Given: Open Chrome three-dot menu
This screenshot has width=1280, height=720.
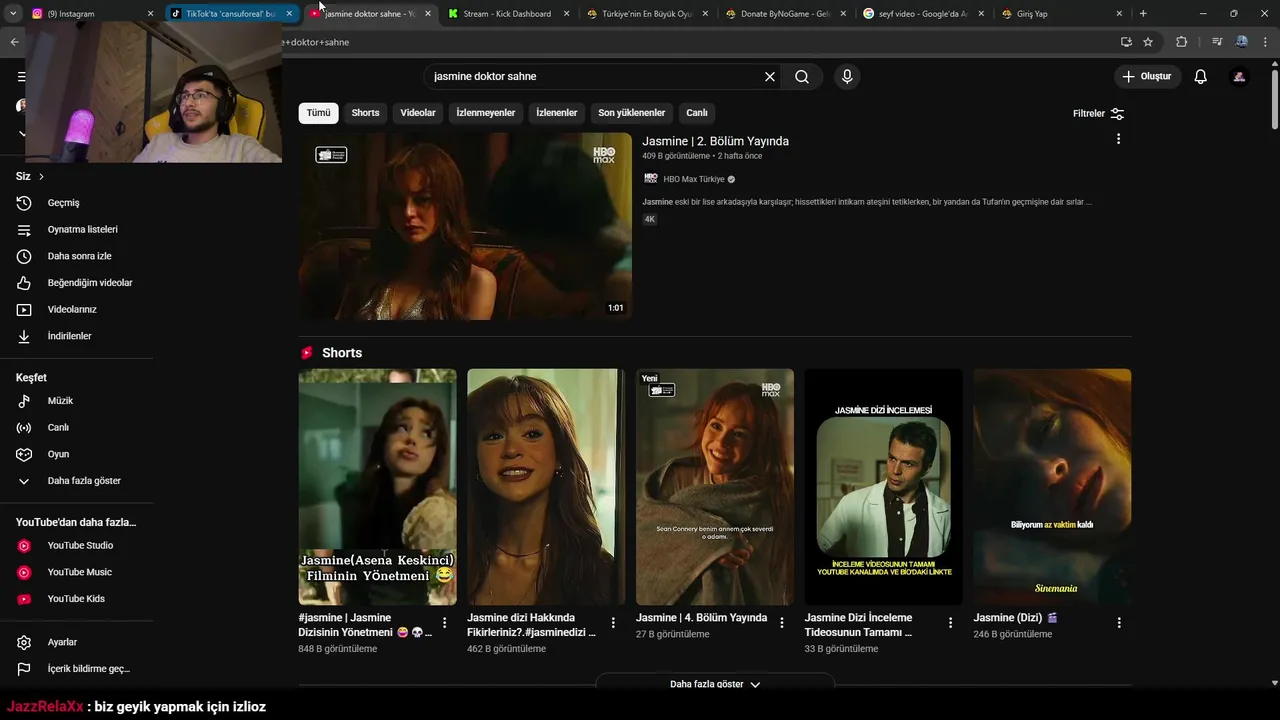Looking at the screenshot, I should [x=1265, y=42].
